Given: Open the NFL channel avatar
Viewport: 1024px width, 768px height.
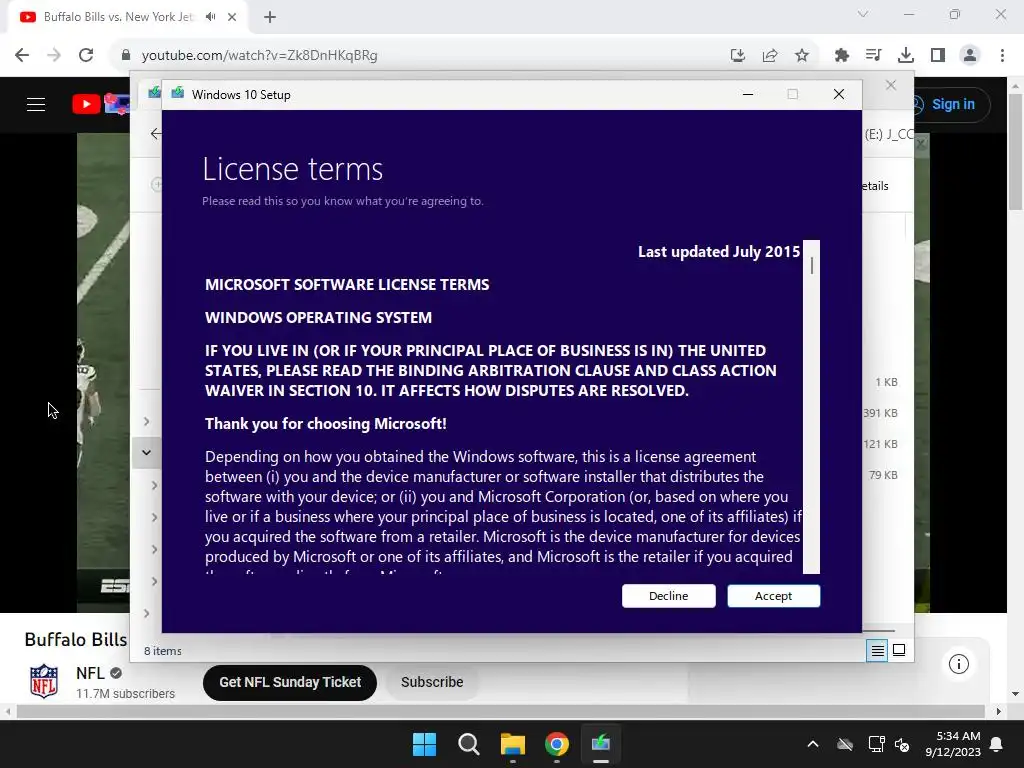Looking at the screenshot, I should (44, 681).
